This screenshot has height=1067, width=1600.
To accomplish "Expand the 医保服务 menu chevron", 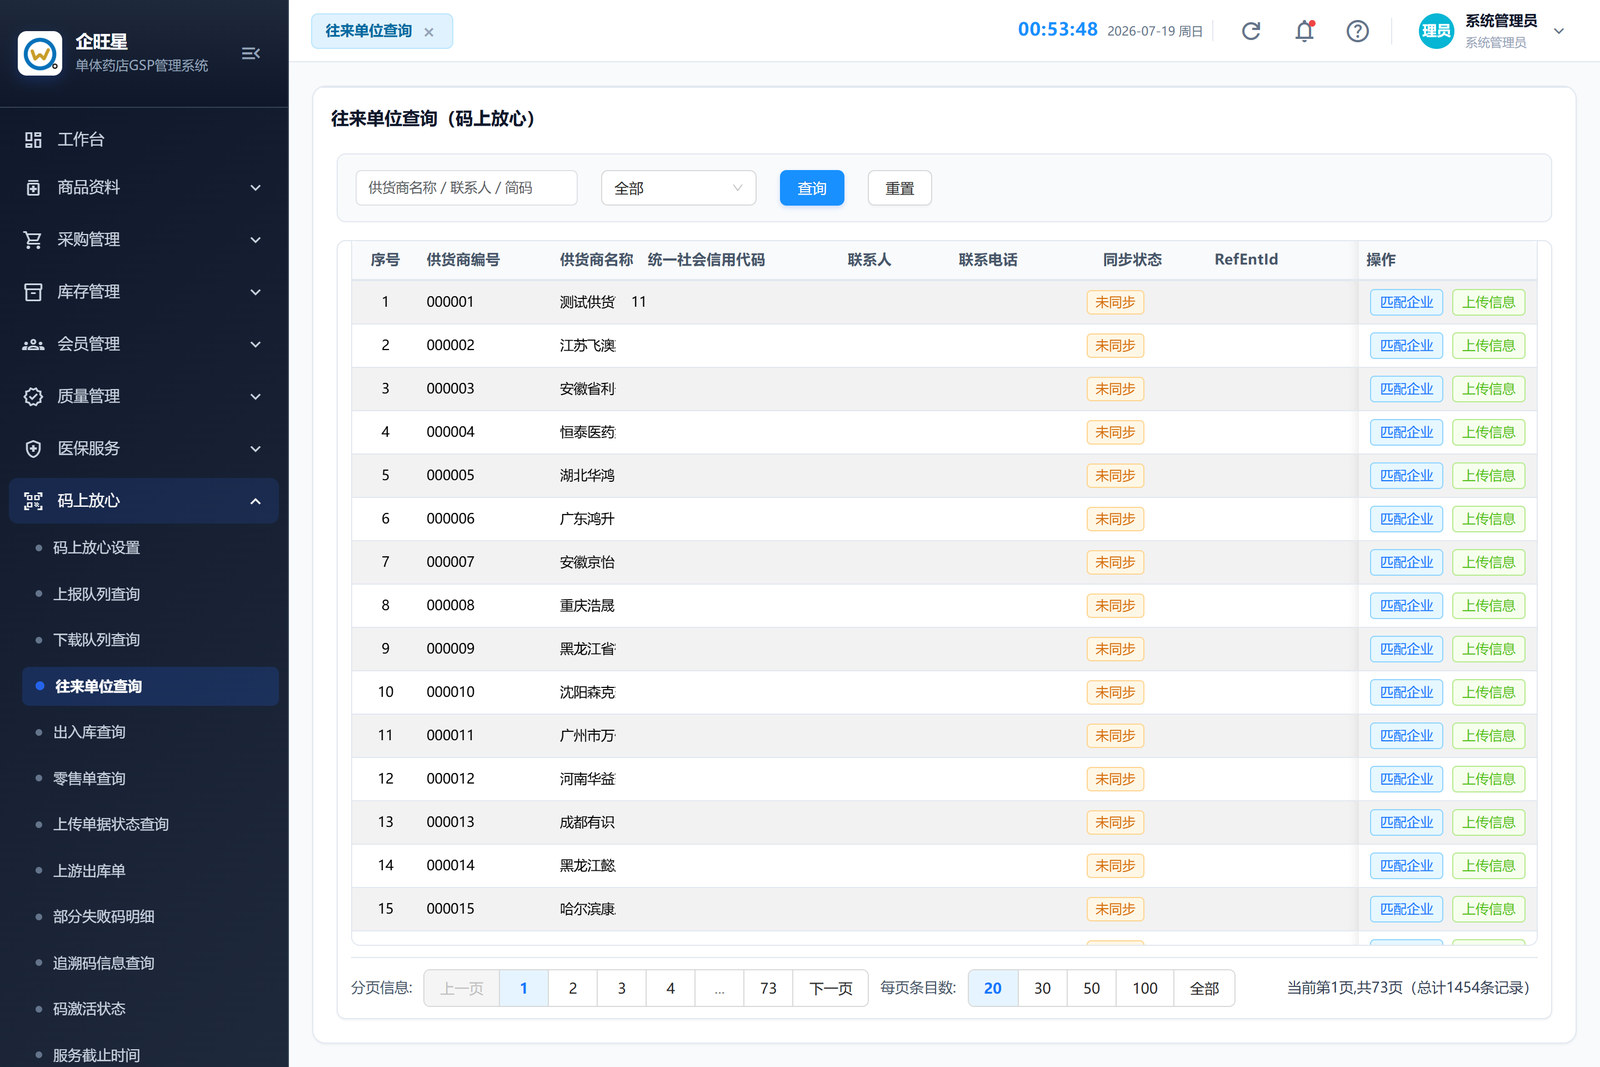I will (x=255, y=449).
